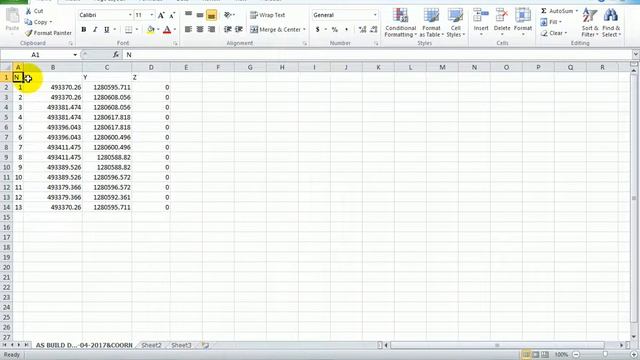
Task: Open Font dialog launcher arrow
Action: click(x=176, y=44)
